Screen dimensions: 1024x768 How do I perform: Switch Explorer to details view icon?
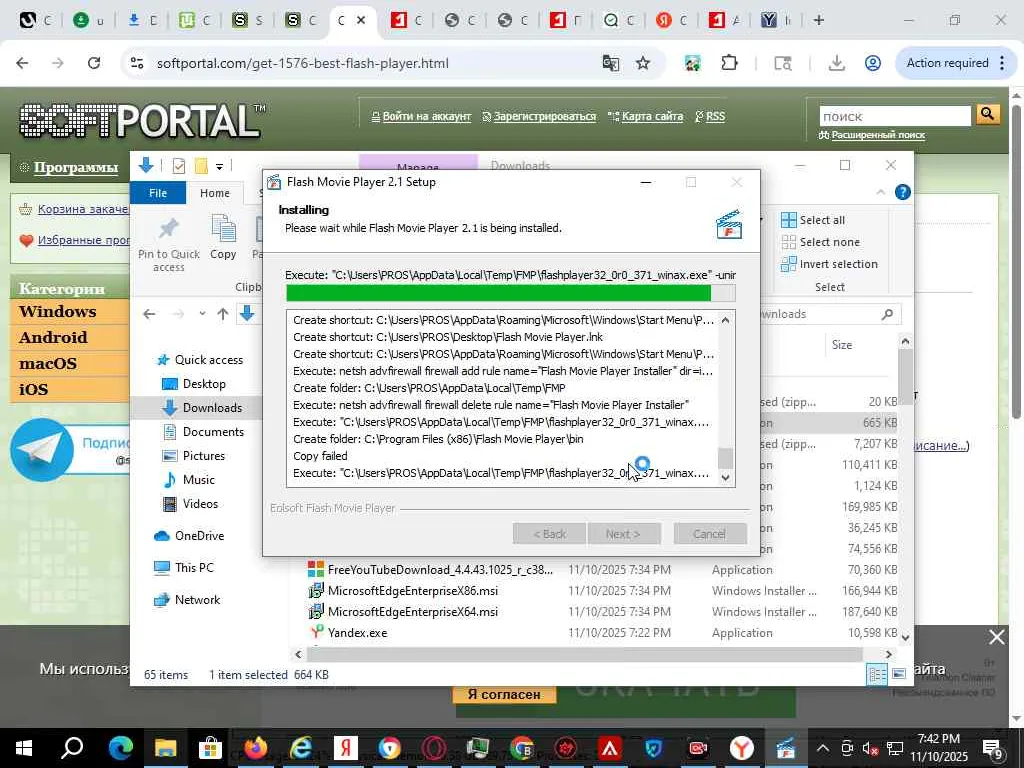coord(877,674)
